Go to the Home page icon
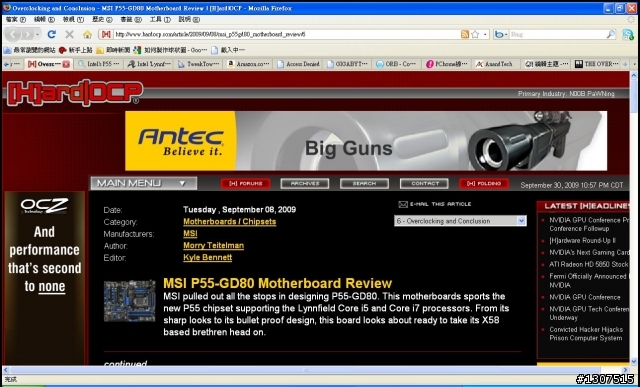Image resolution: width=640 pixels, height=387 pixels. point(87,34)
